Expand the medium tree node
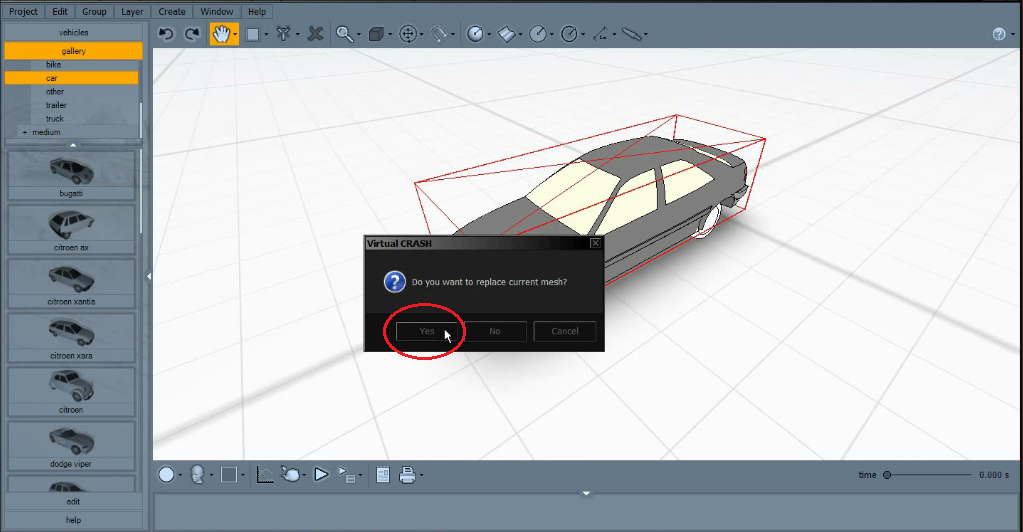 [x=25, y=133]
